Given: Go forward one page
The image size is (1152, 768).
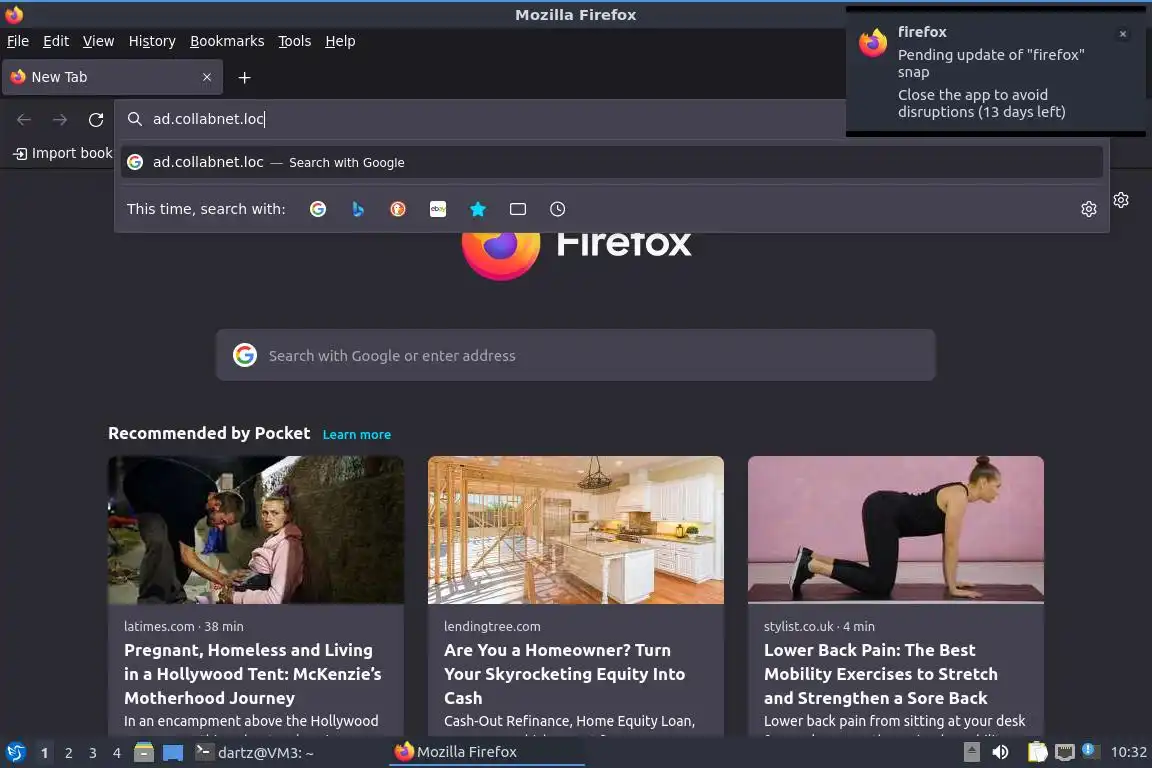Looking at the screenshot, I should (60, 120).
